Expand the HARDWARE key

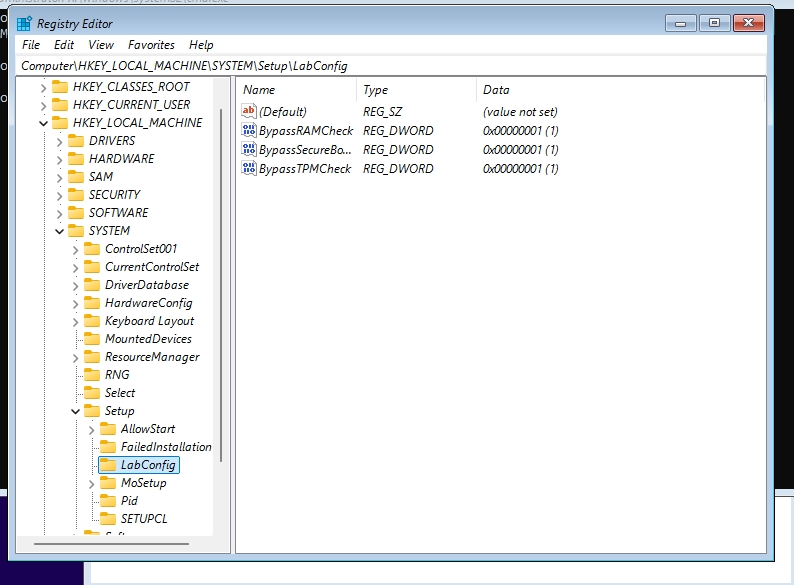(60, 160)
